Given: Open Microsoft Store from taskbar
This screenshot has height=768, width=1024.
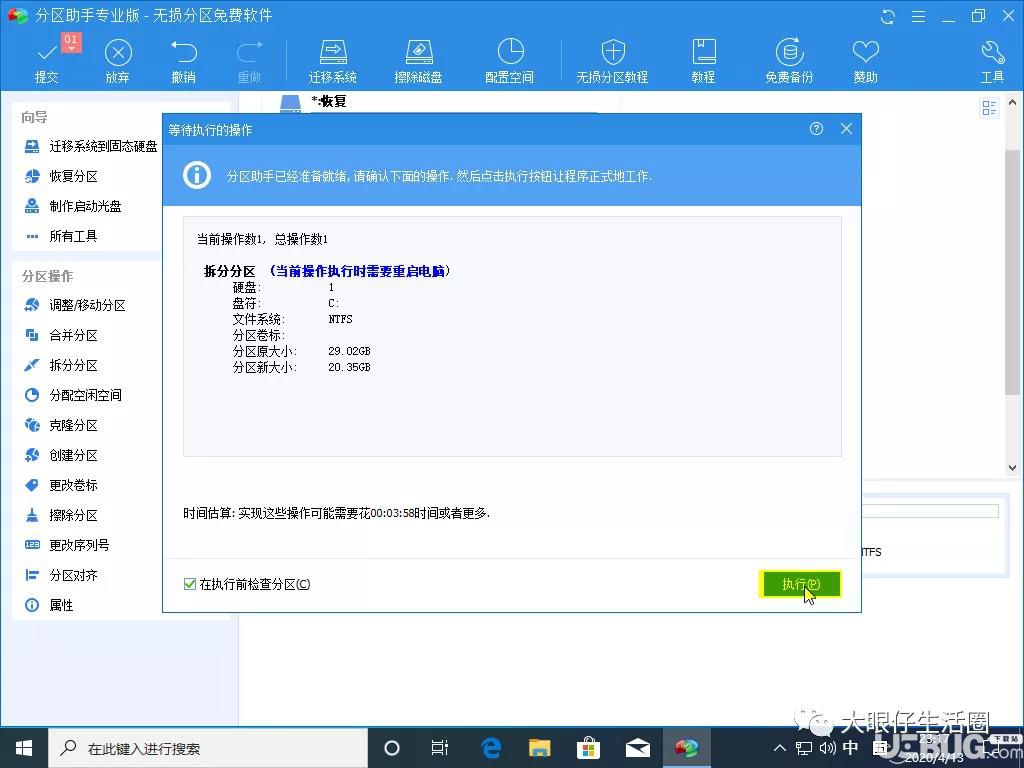Looking at the screenshot, I should [588, 748].
